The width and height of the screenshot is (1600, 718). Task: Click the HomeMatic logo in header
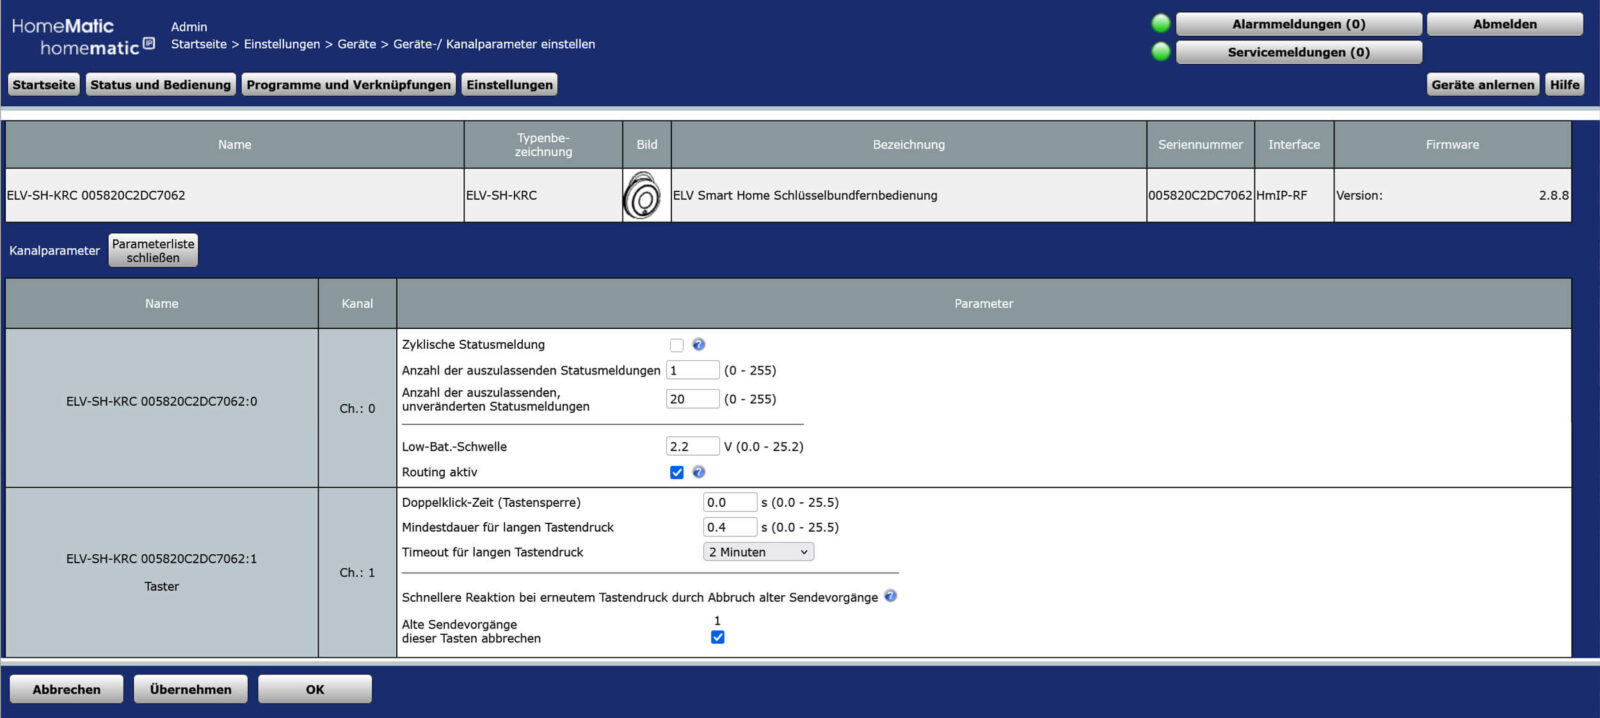click(x=82, y=37)
